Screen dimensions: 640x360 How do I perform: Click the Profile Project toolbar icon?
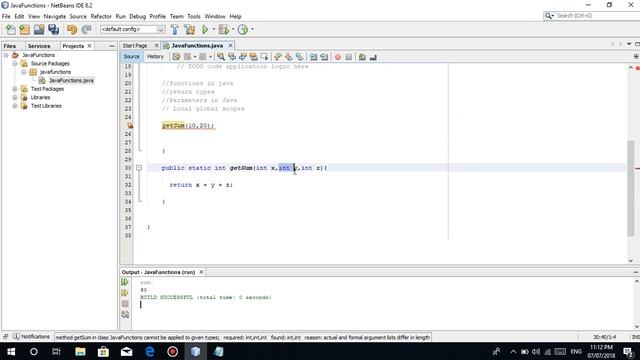(x=243, y=29)
